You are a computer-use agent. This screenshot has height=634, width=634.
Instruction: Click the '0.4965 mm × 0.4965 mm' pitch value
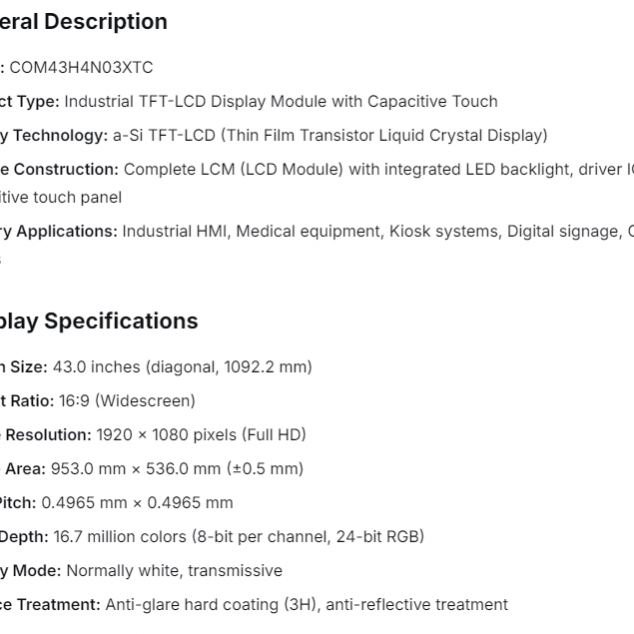[x=151, y=503]
